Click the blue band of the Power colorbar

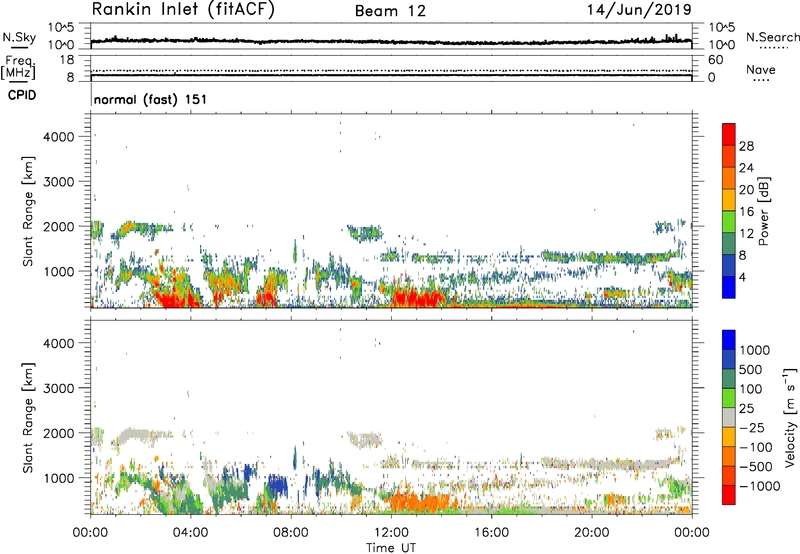tap(729, 287)
